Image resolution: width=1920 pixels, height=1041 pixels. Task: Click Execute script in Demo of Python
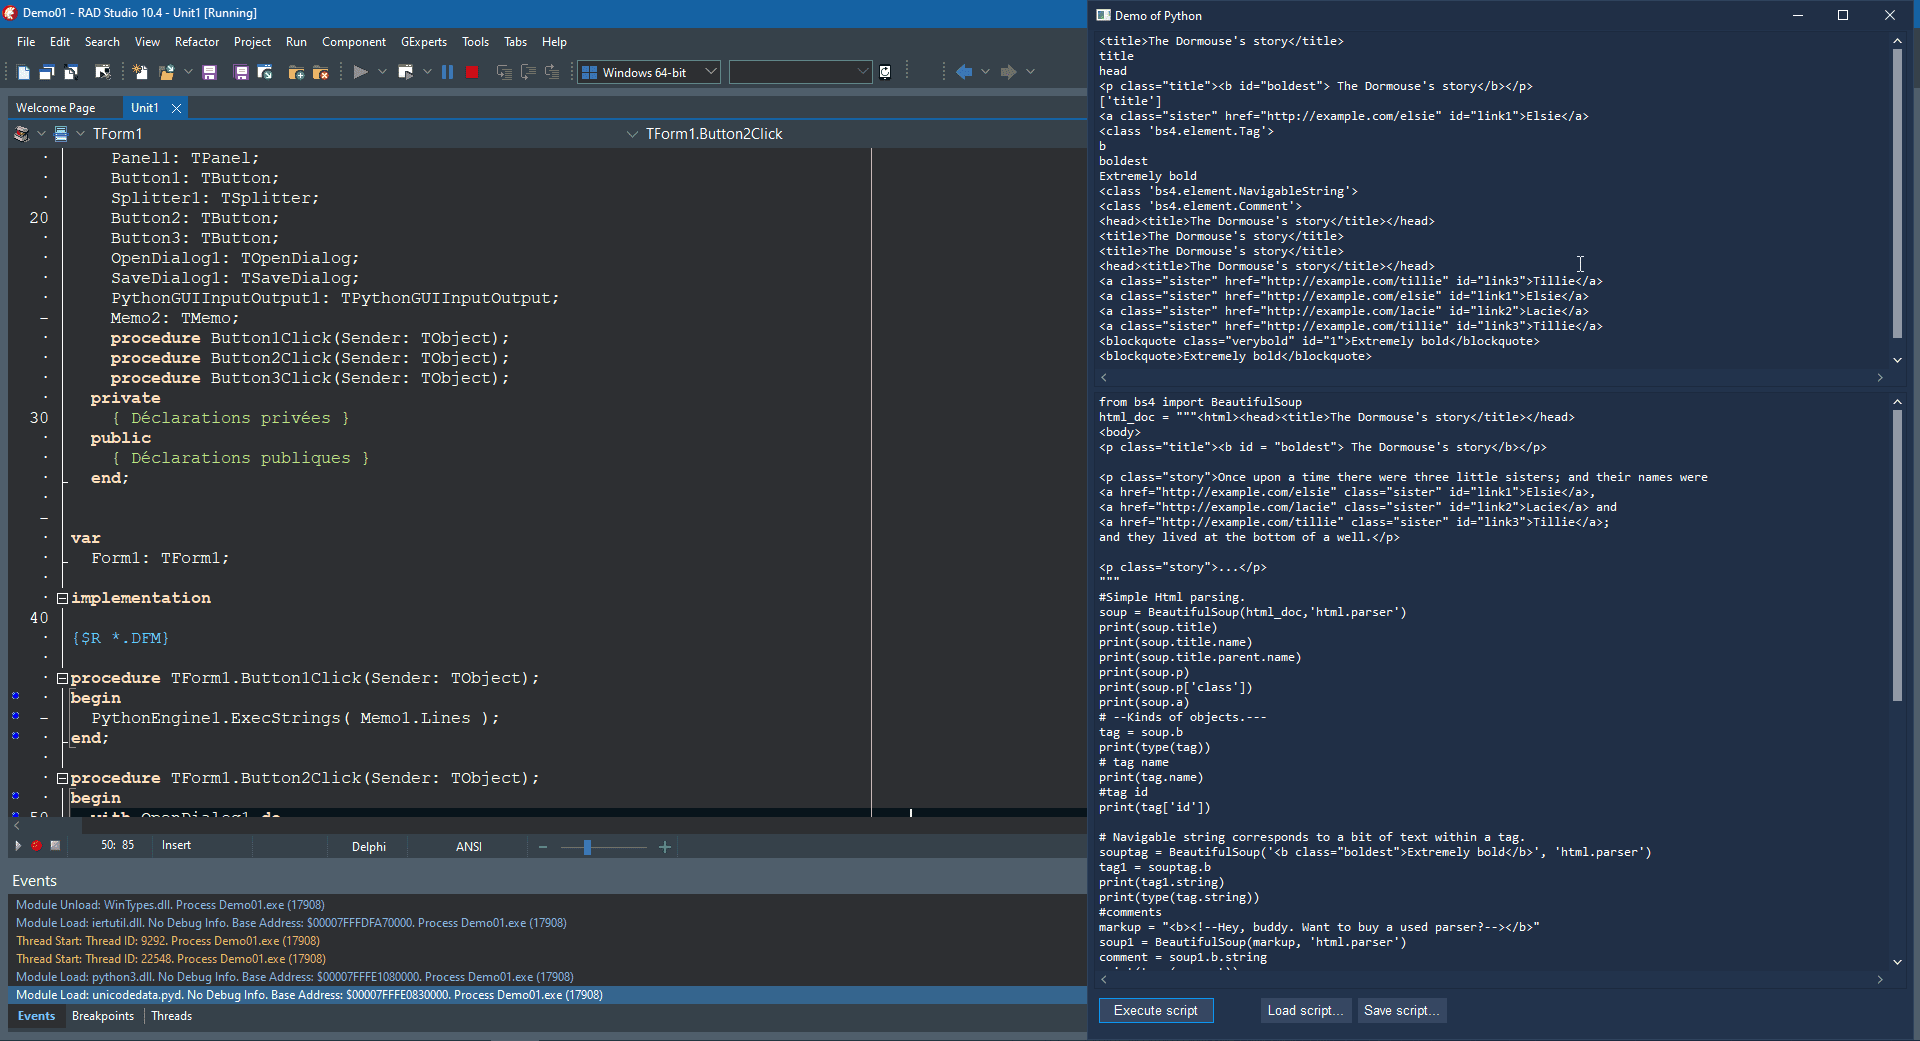click(x=1156, y=1011)
